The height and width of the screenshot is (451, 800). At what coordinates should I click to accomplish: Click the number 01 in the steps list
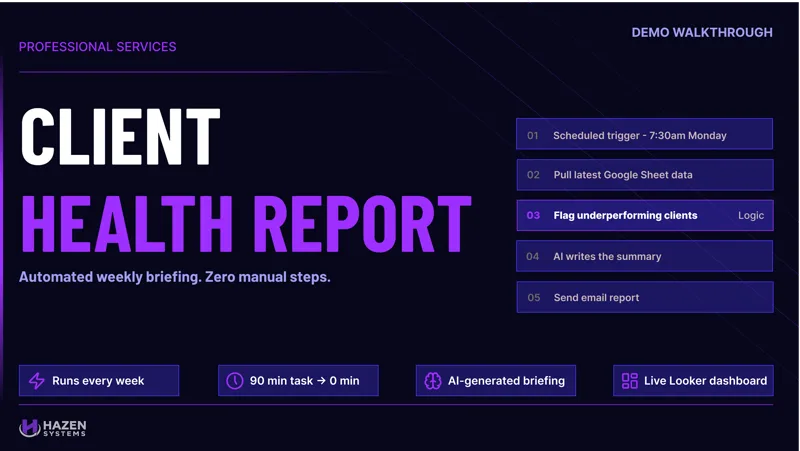[x=533, y=136]
